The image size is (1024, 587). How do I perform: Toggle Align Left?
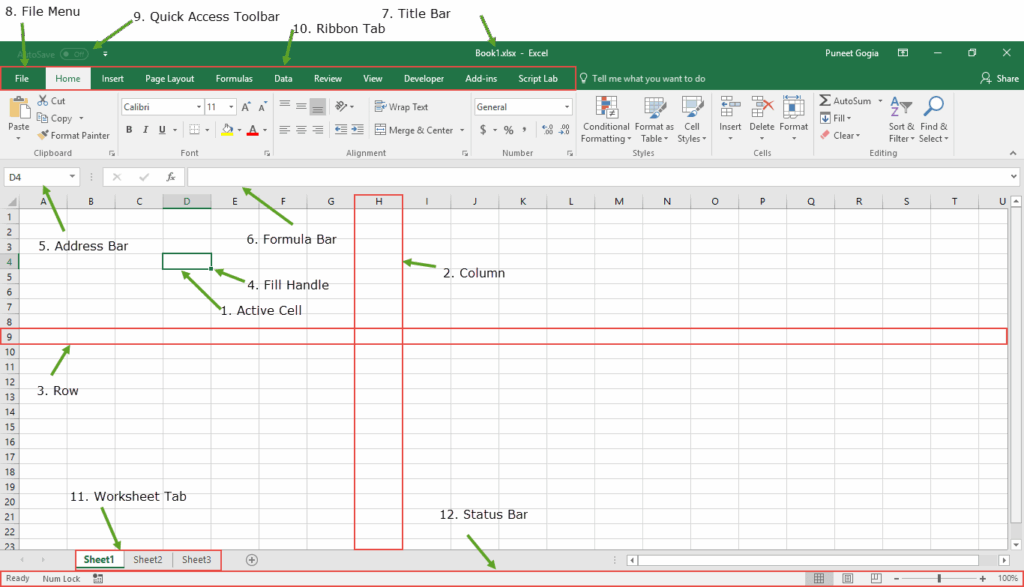[285, 130]
